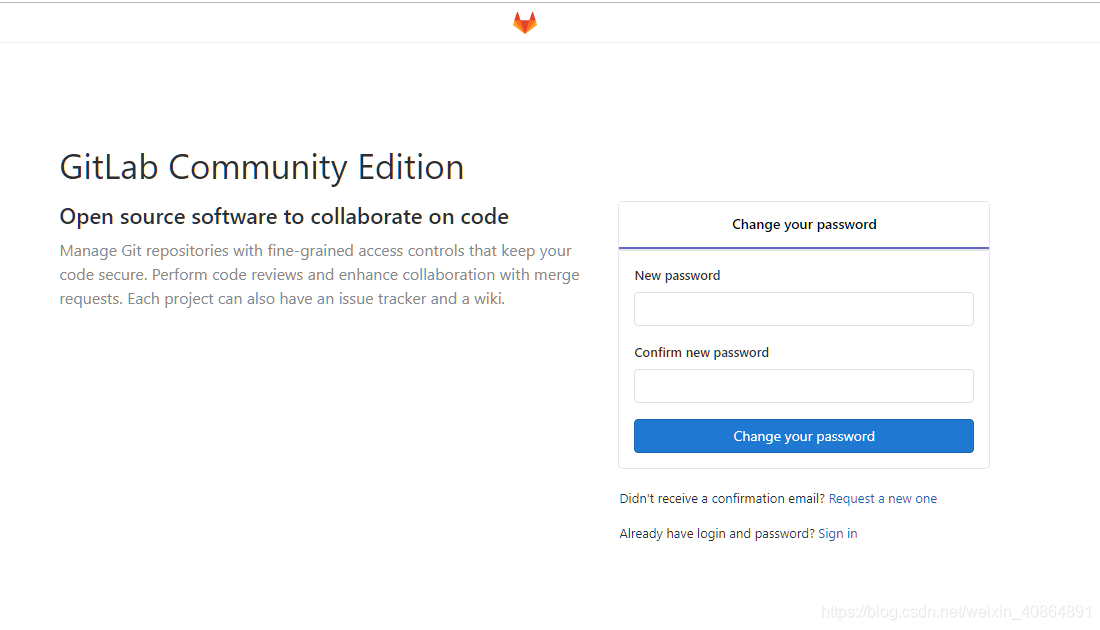Image resolution: width=1100 pixels, height=630 pixels.
Task: Click the Confirm new password label
Action: click(702, 352)
